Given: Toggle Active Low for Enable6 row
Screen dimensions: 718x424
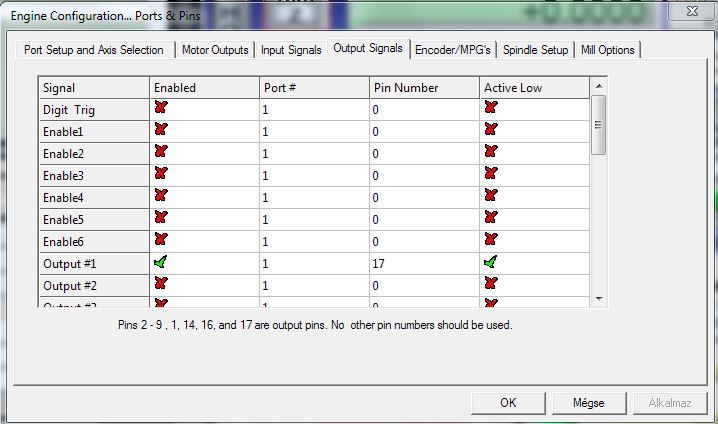Looking at the screenshot, I should pos(491,241).
